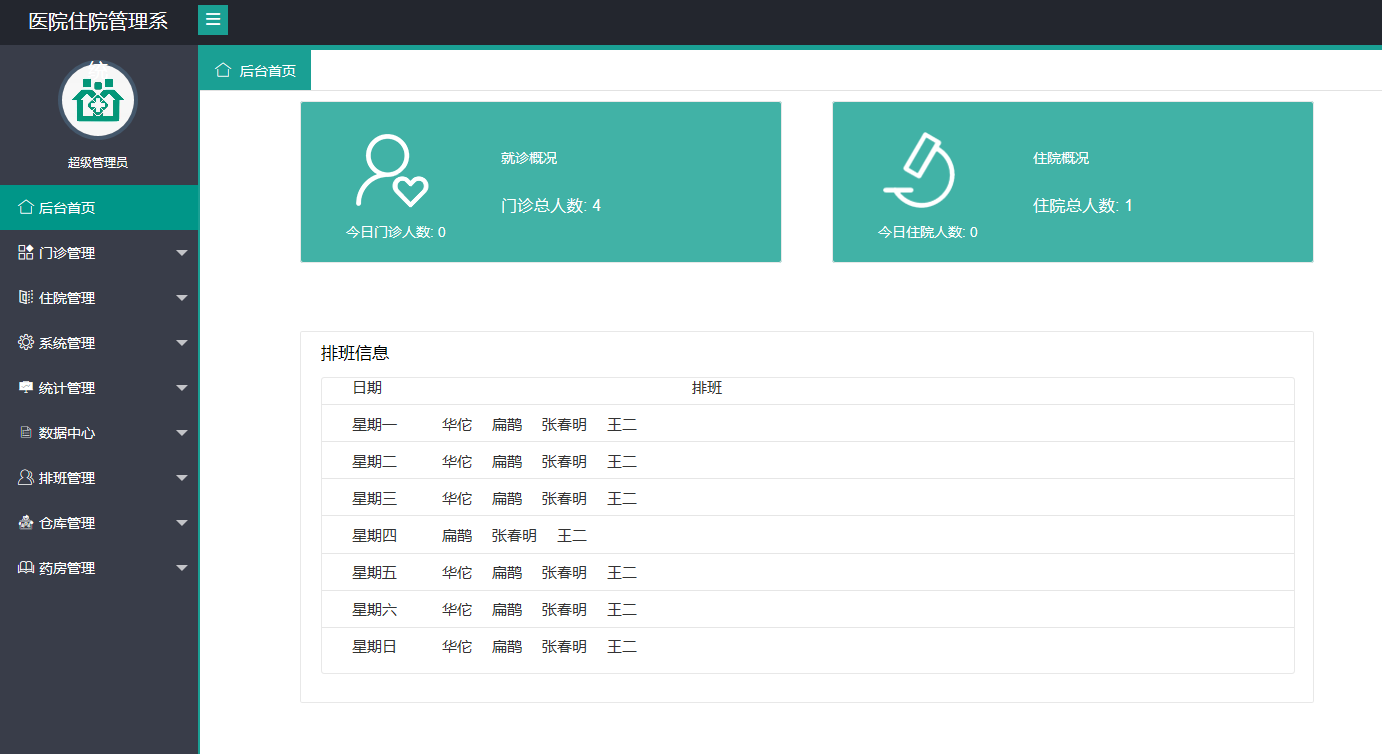Open the 统计管理 menu item
This screenshot has width=1382, height=754.
pos(99,388)
